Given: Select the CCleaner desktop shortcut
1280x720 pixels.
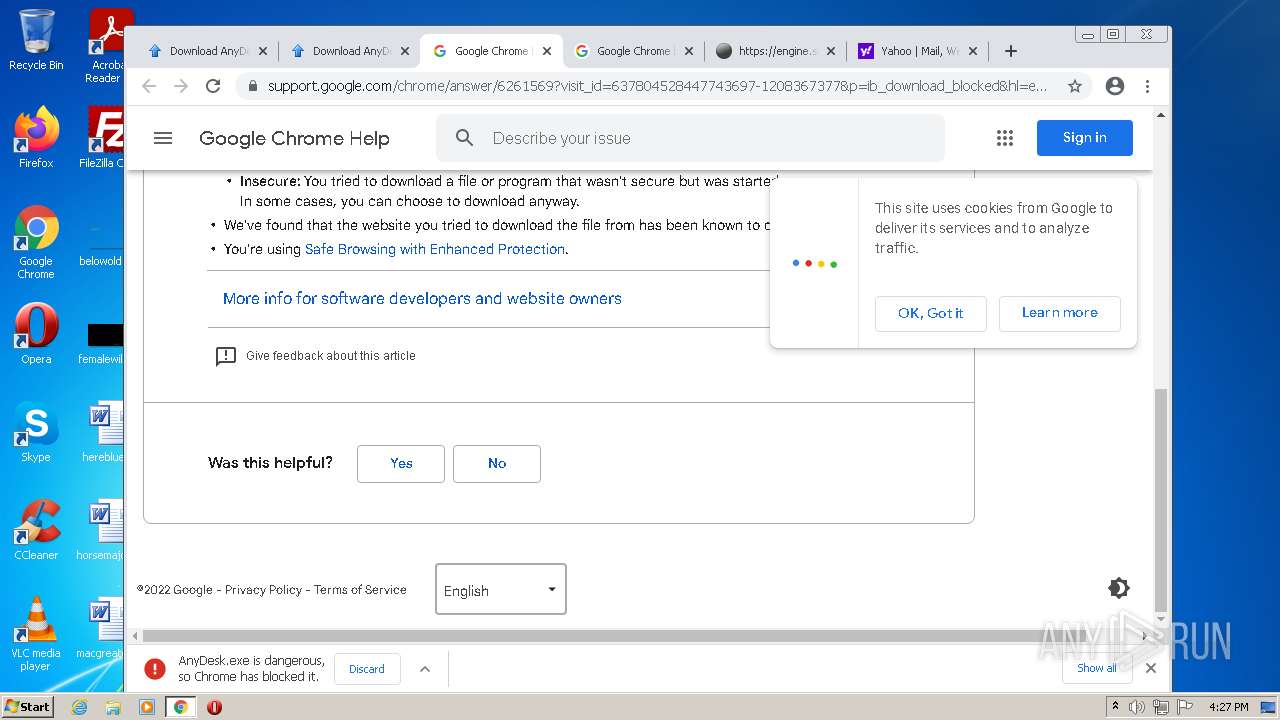Looking at the screenshot, I should 36,530.
